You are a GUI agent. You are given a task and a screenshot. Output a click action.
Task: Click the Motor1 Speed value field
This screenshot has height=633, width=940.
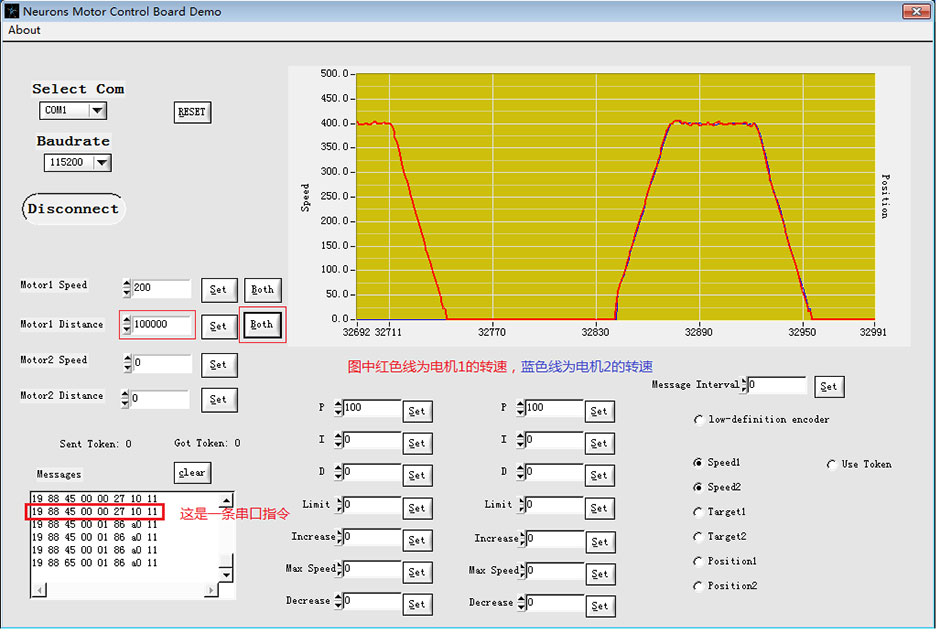161,288
